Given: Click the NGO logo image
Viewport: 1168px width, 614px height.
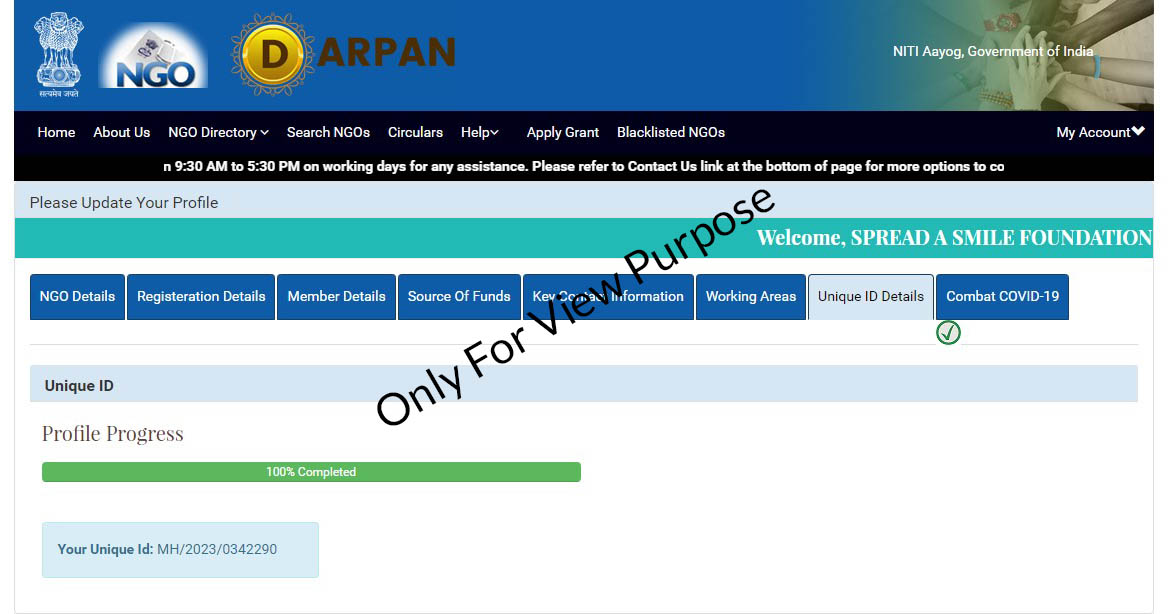Looking at the screenshot, I should click(154, 56).
